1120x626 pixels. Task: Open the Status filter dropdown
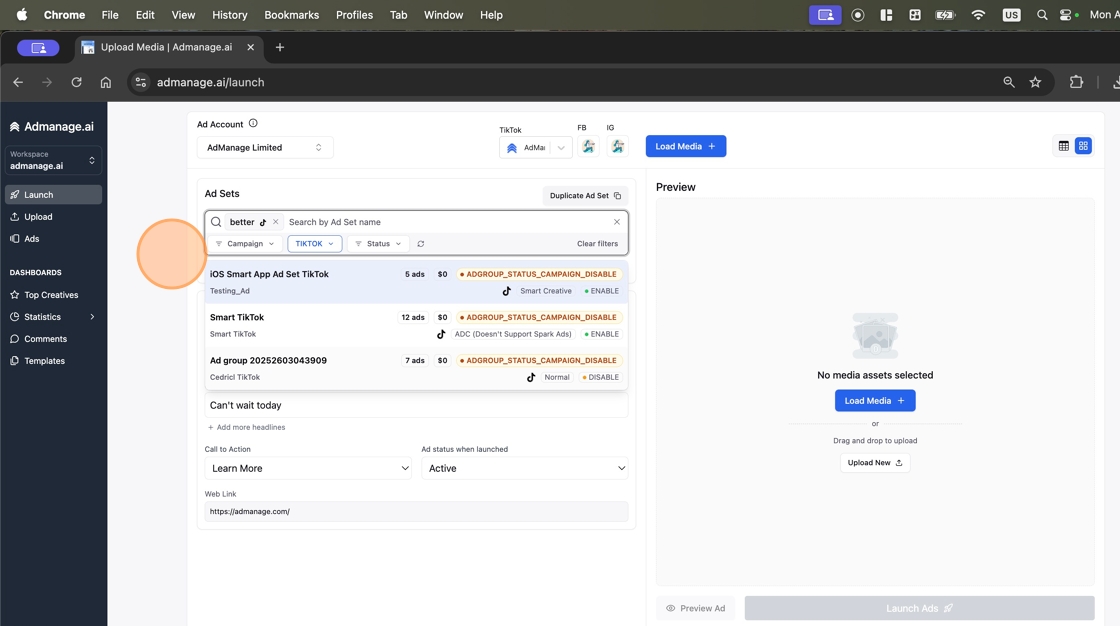click(x=379, y=244)
